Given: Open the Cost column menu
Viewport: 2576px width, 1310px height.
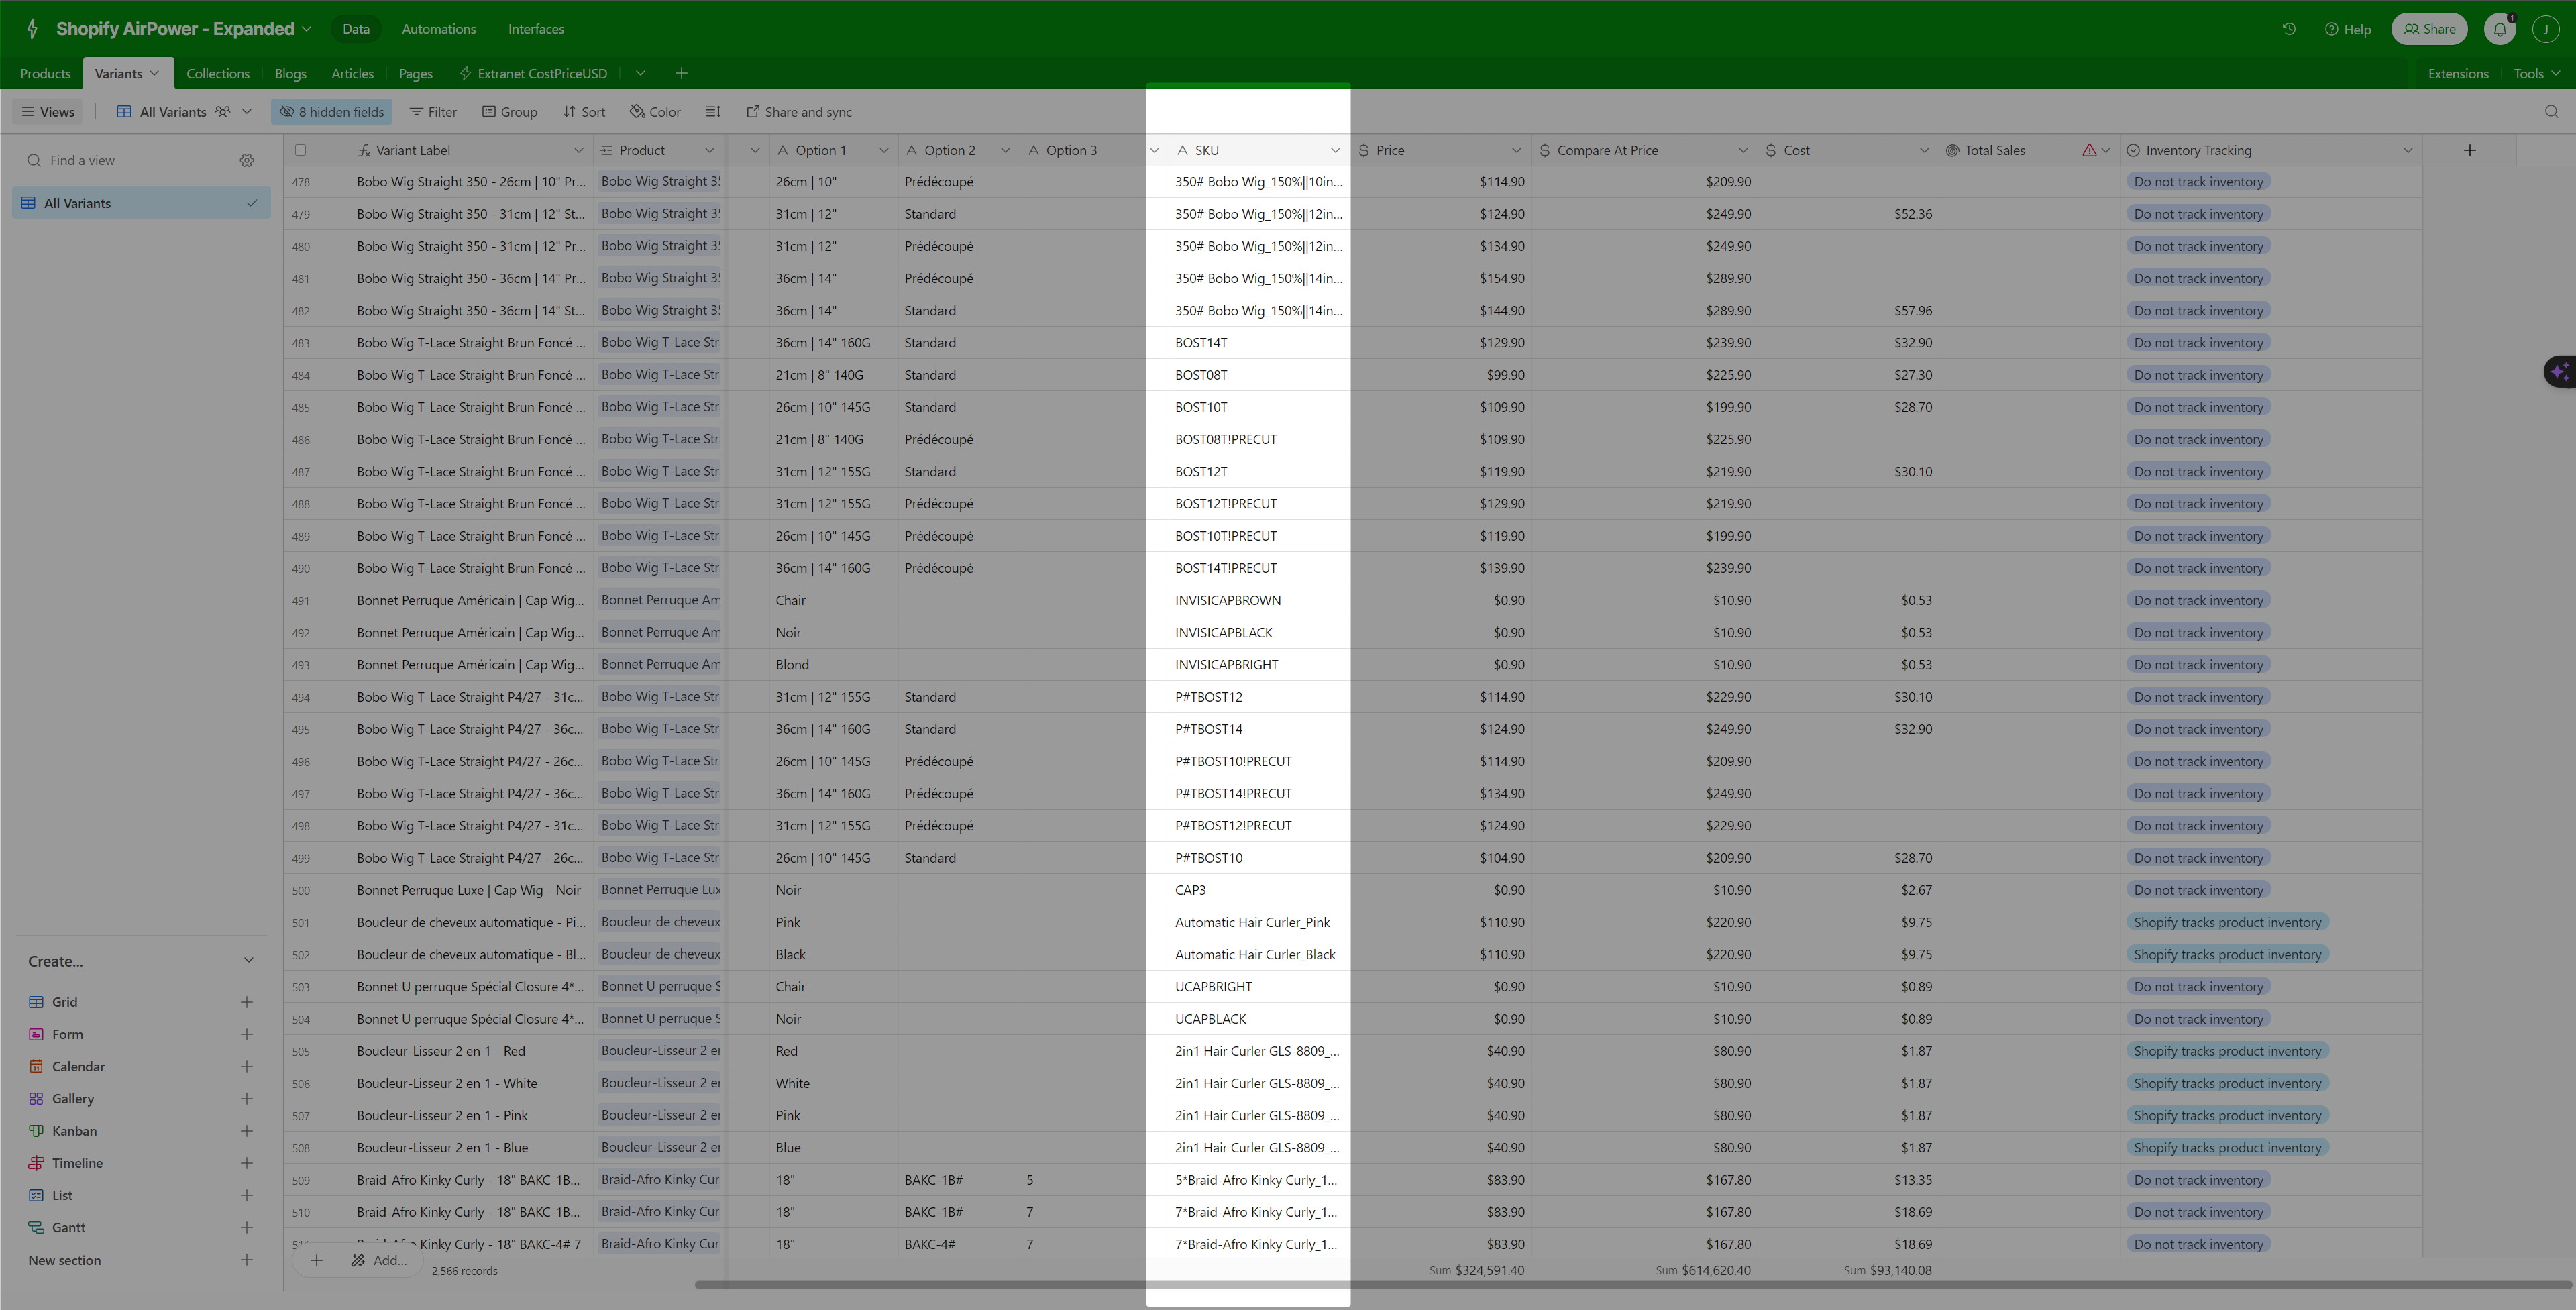Looking at the screenshot, I should tap(1924, 150).
